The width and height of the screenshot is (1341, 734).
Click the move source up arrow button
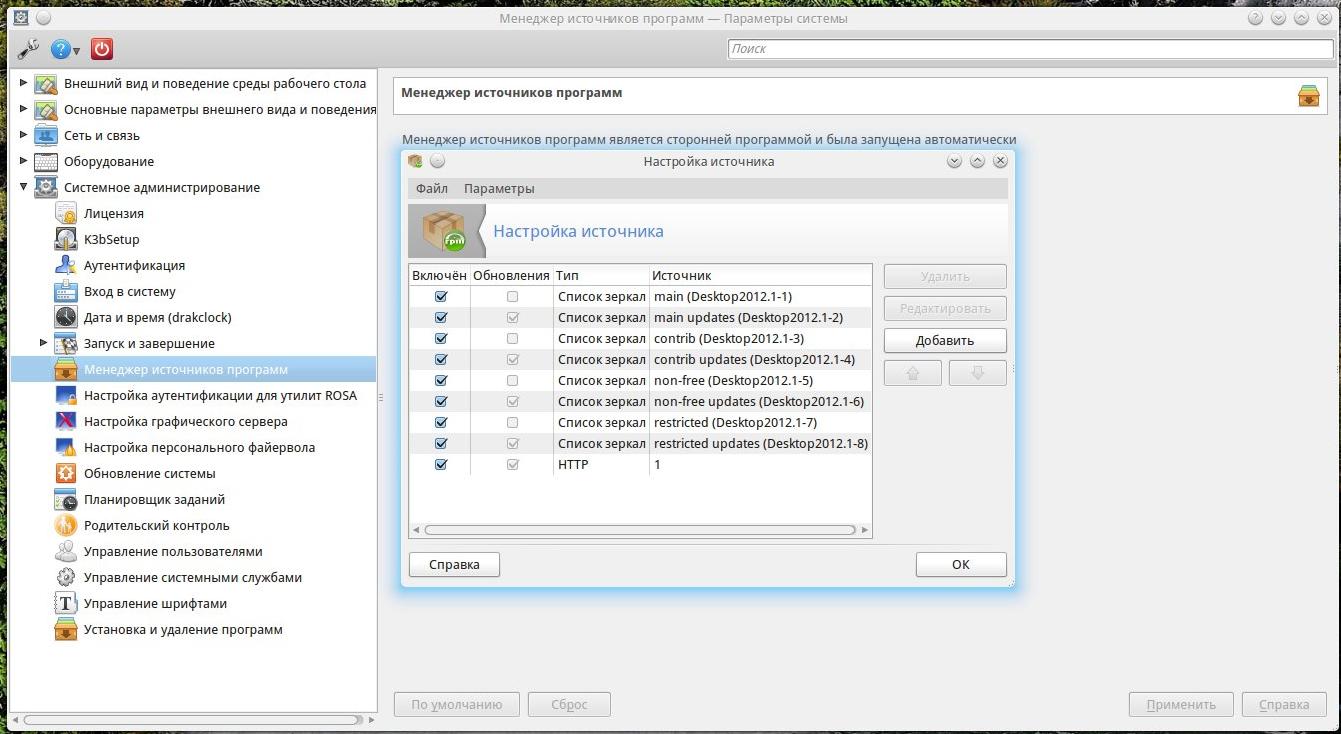pos(913,373)
